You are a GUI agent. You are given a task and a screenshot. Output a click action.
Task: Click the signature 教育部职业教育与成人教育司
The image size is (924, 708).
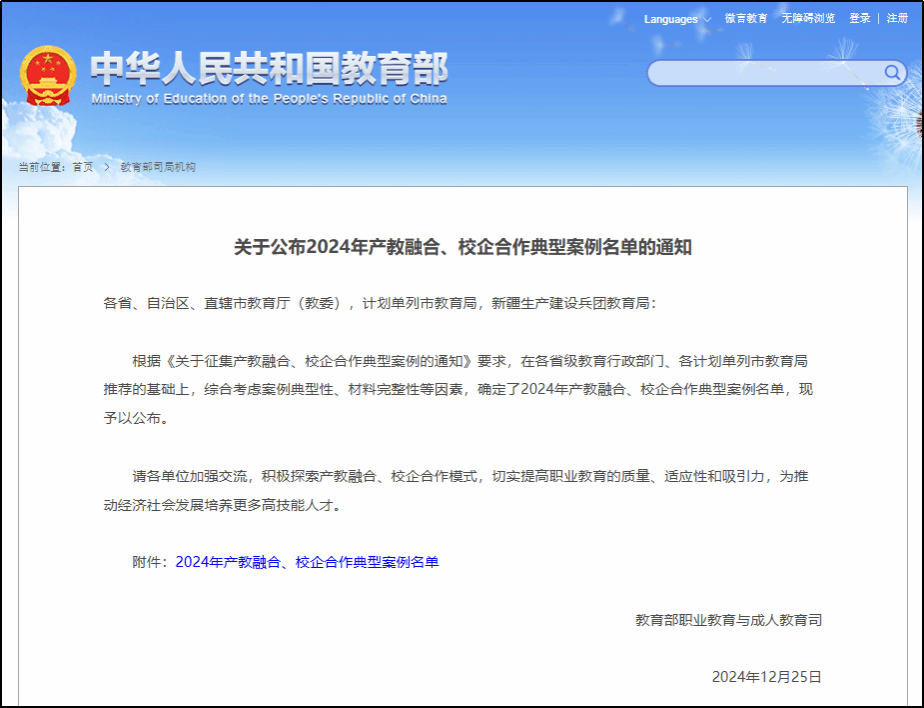click(x=728, y=620)
